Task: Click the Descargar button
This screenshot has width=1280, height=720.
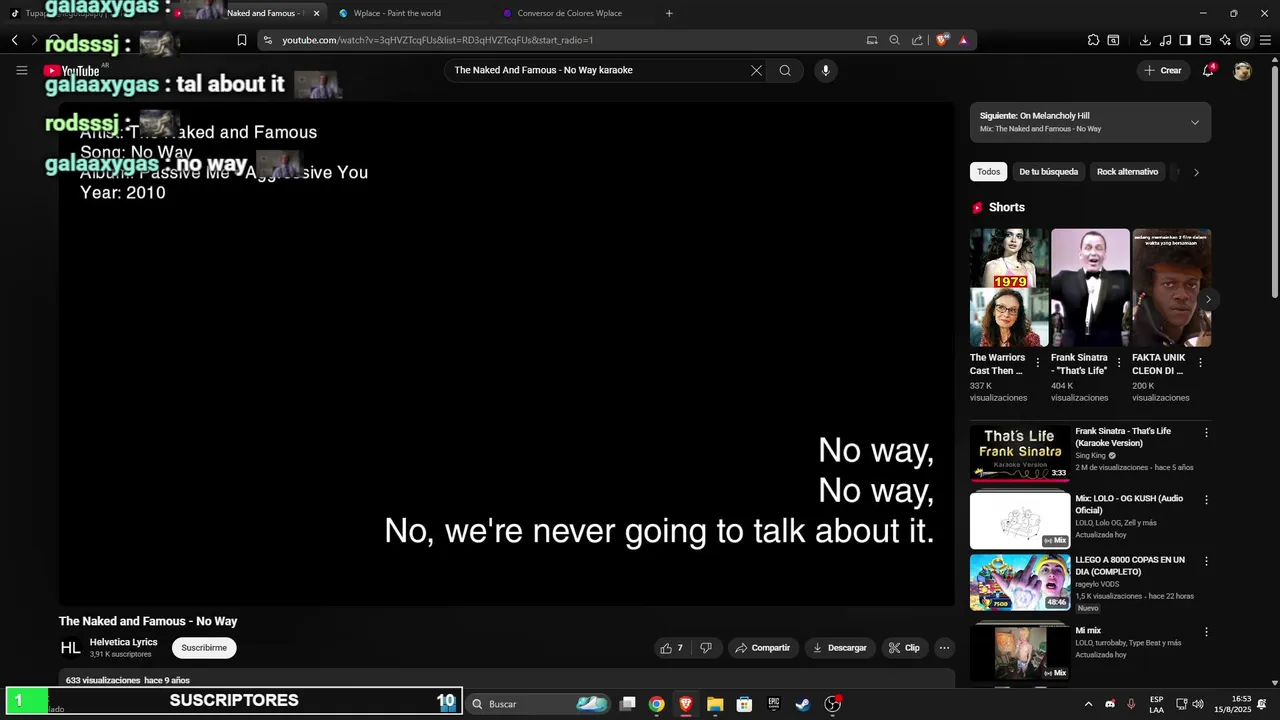Action: (840, 648)
